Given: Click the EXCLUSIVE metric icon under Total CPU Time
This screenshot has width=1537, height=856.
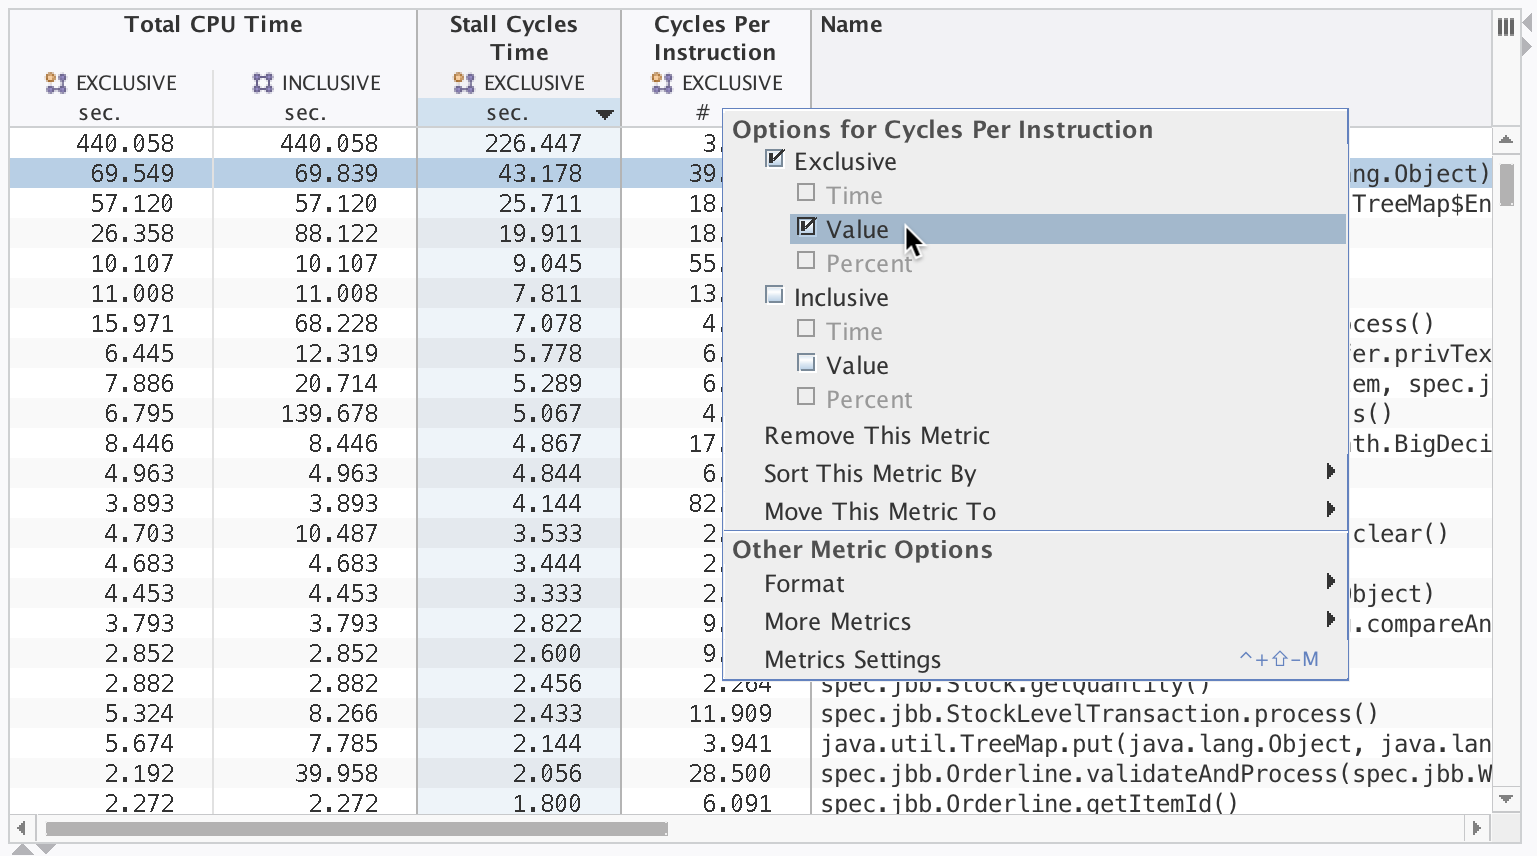Looking at the screenshot, I should [x=57, y=83].
